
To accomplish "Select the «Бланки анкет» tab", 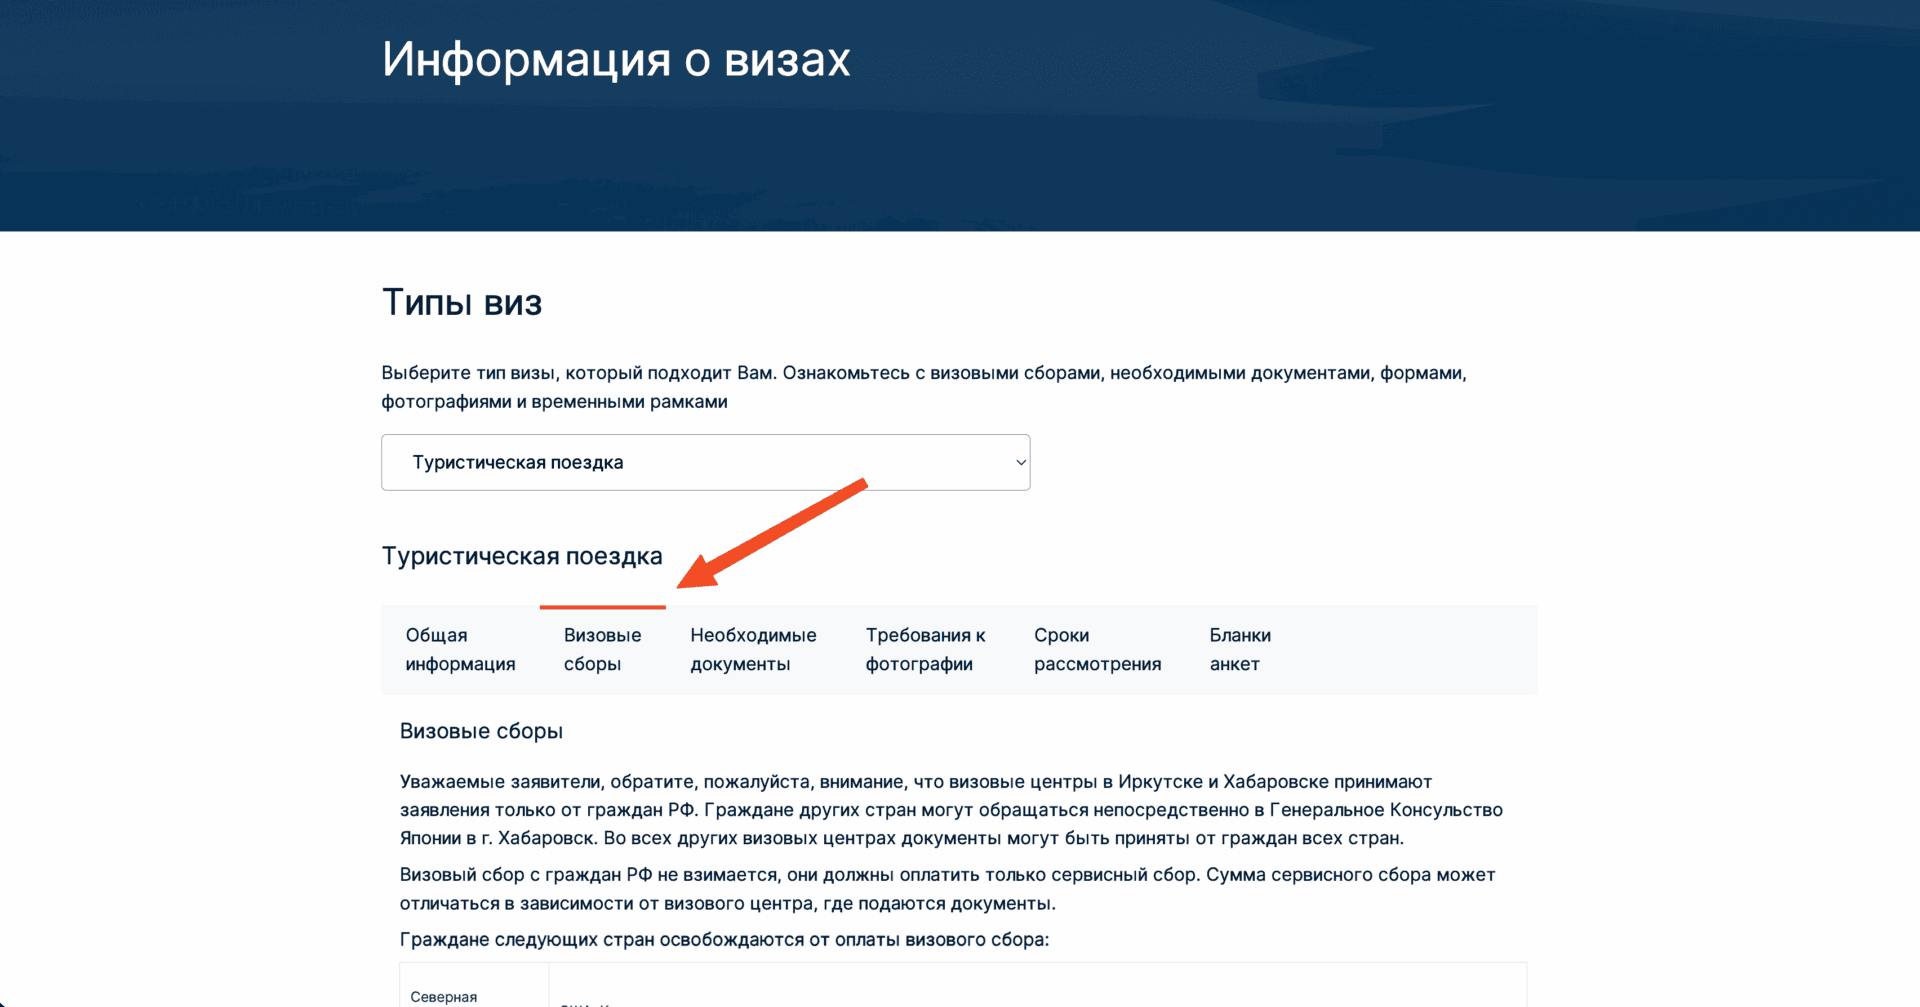I will pos(1238,649).
